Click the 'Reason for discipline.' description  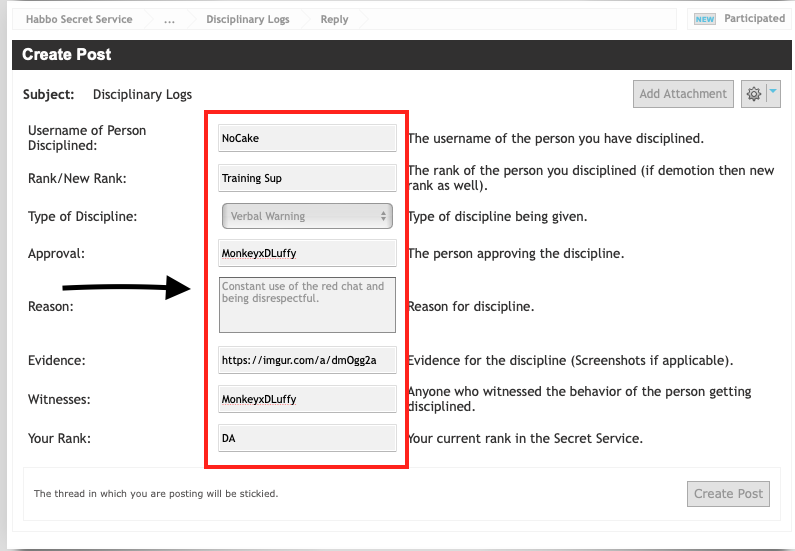(x=471, y=307)
